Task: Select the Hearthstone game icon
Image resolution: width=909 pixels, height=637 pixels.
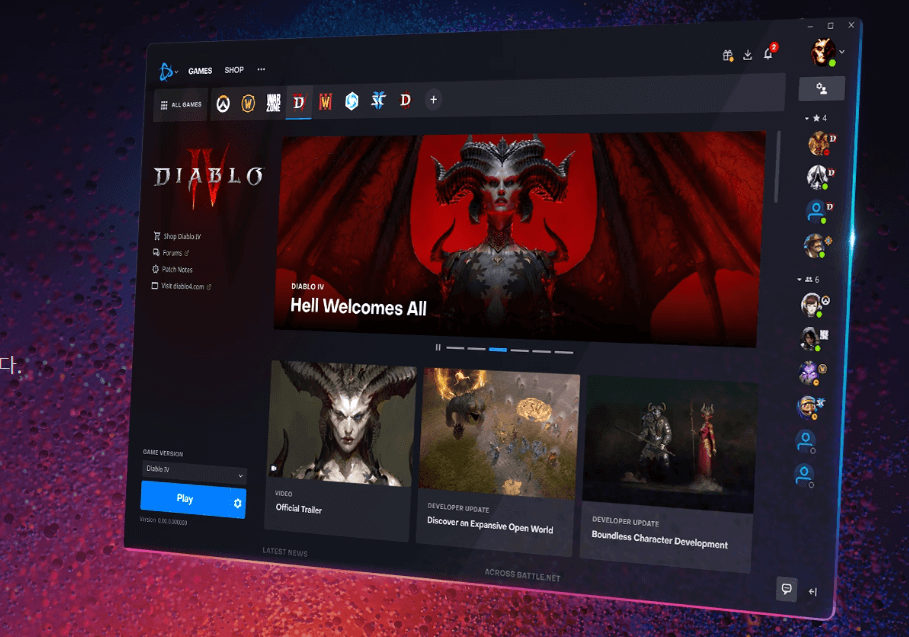Action: click(351, 101)
